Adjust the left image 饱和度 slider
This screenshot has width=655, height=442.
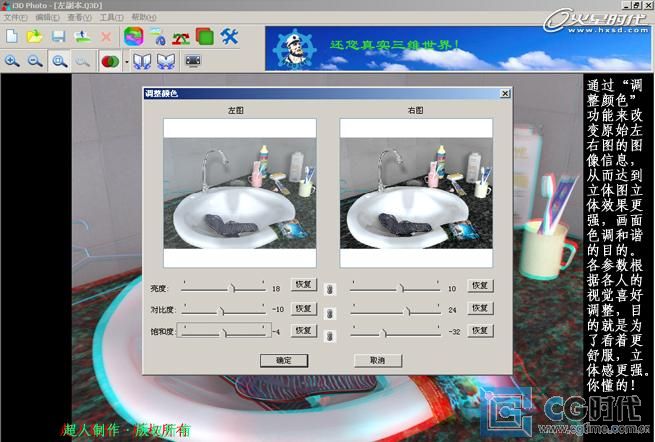(223, 331)
